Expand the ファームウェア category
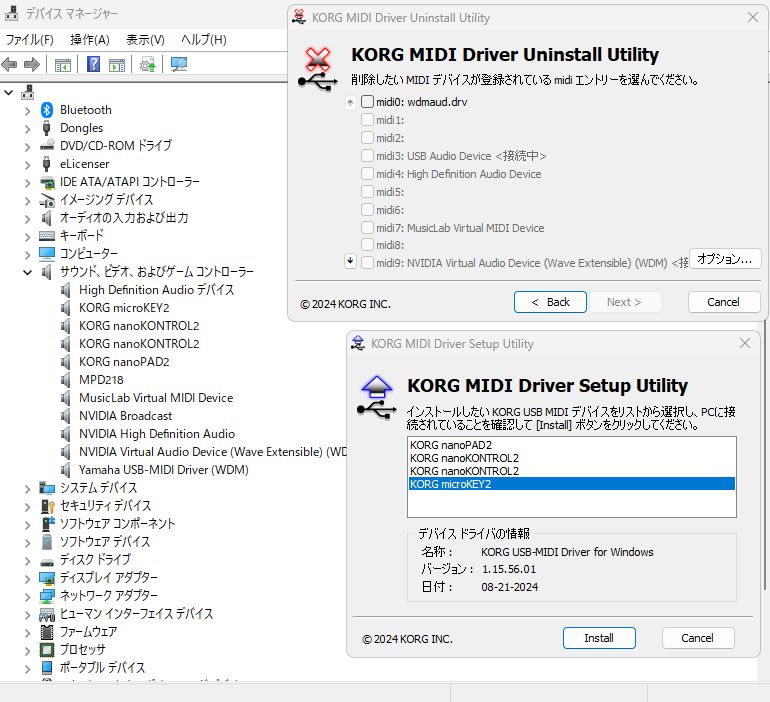The height and width of the screenshot is (702, 770). (x=28, y=632)
